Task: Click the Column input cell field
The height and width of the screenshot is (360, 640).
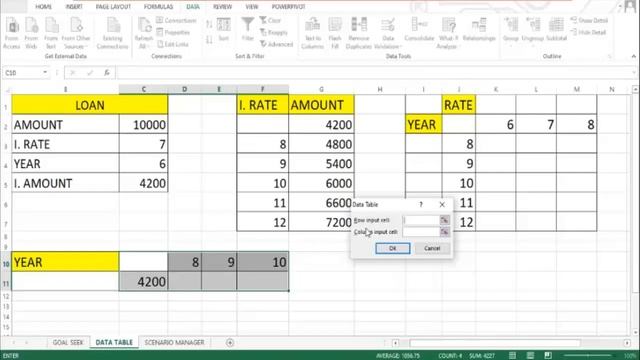Action: (x=421, y=232)
